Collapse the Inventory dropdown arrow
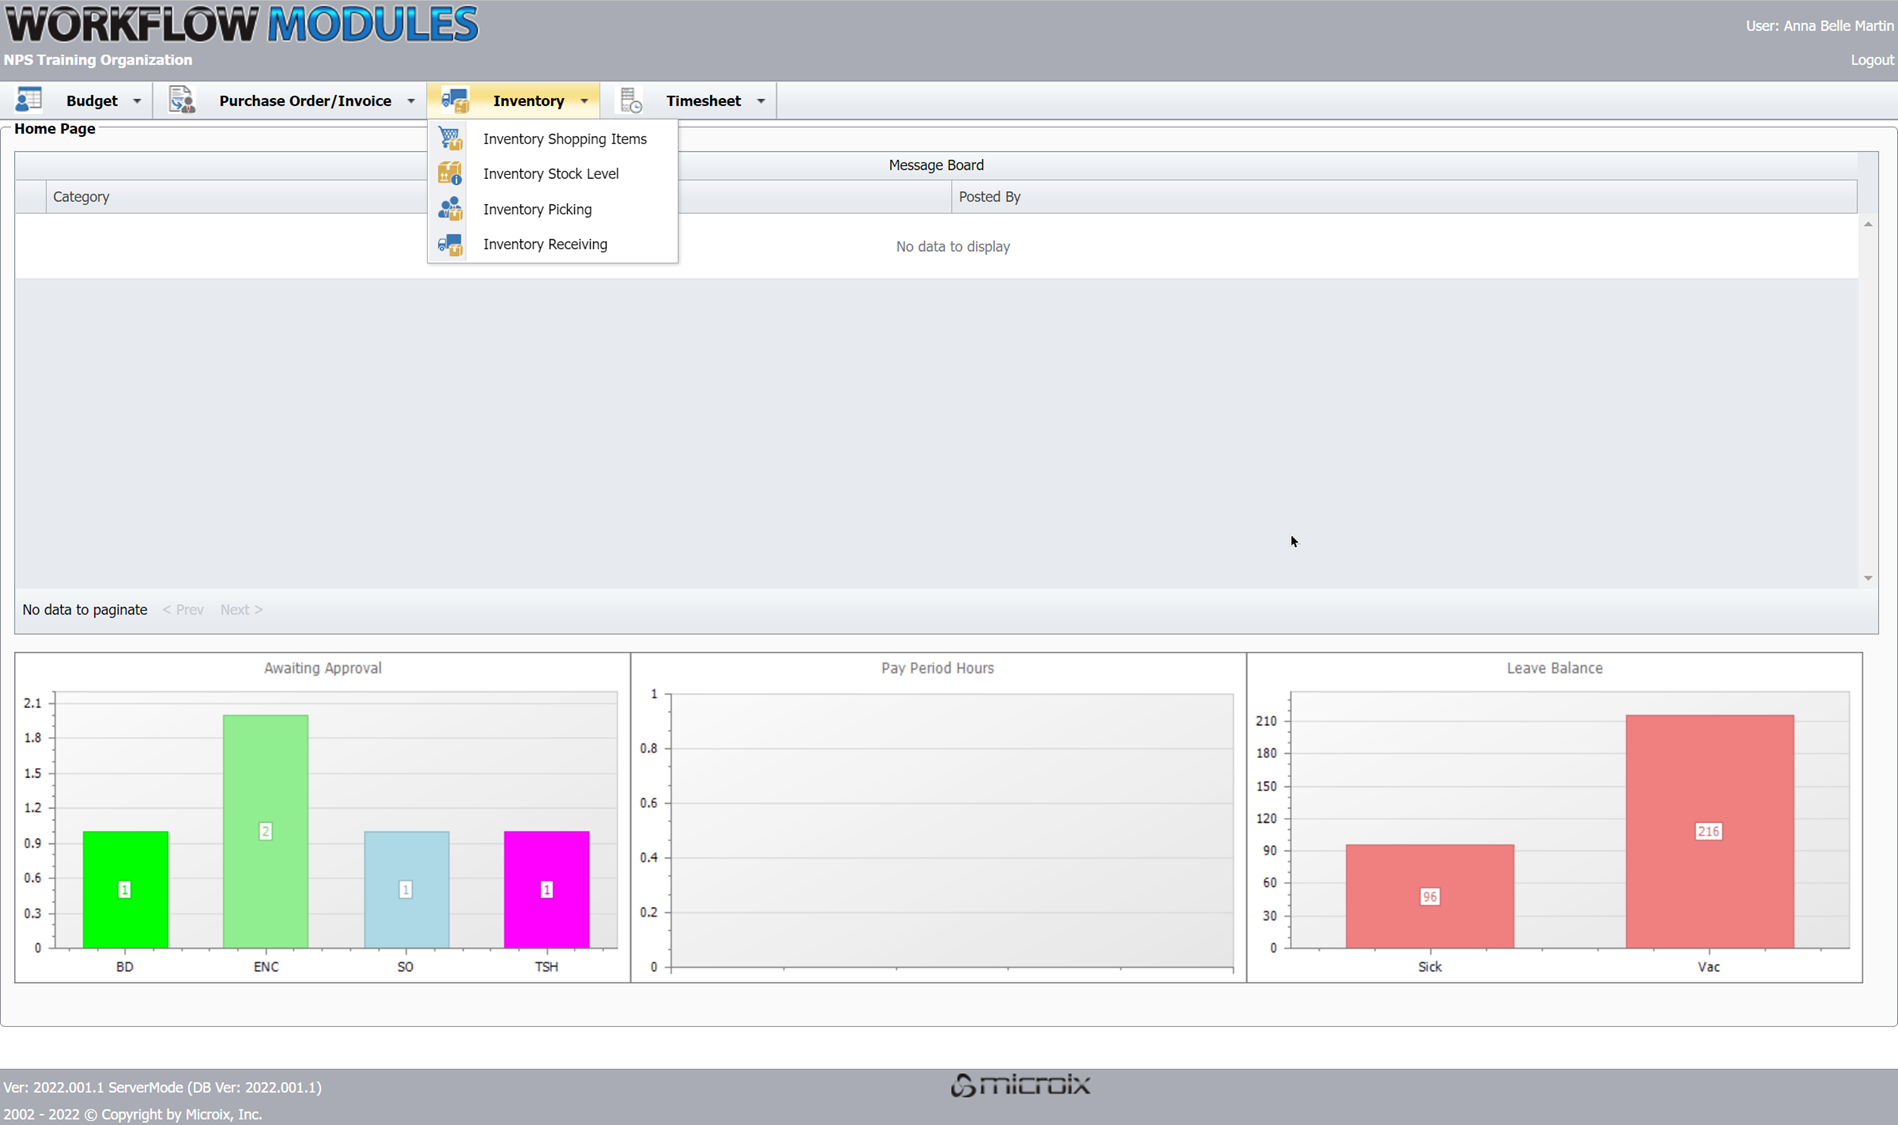The image size is (1898, 1125). click(585, 101)
